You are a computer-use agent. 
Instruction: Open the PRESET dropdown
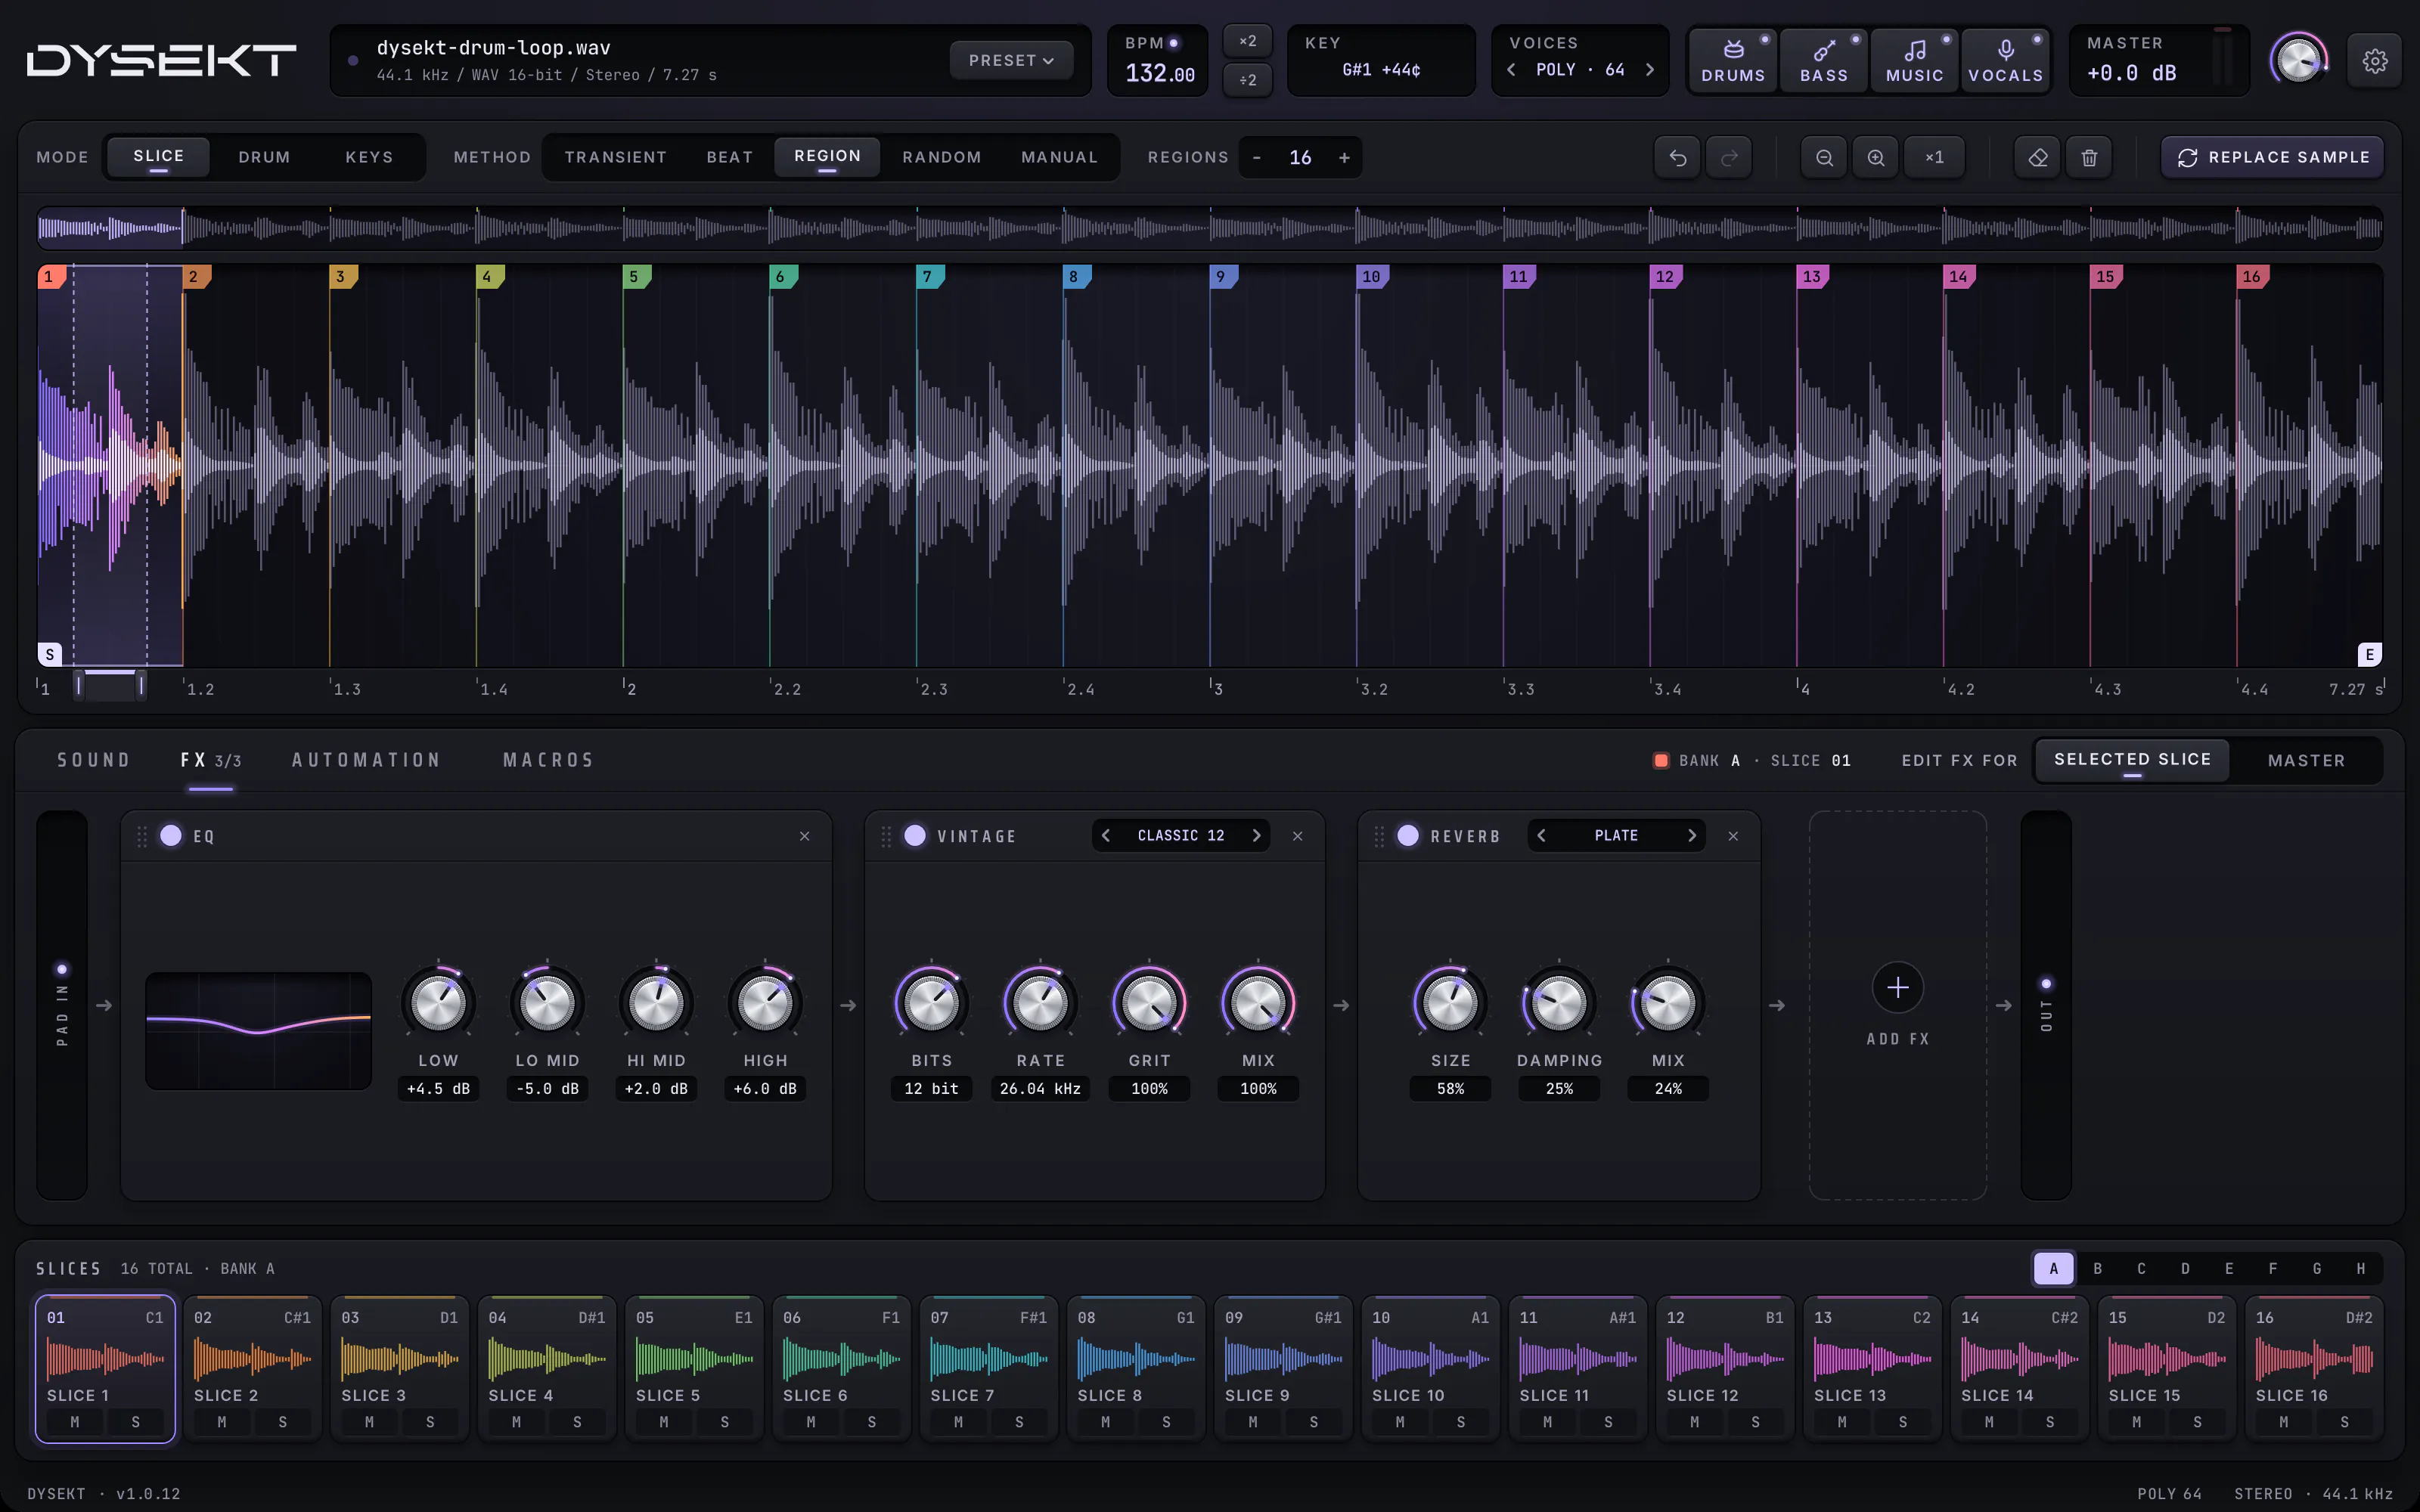[1010, 61]
